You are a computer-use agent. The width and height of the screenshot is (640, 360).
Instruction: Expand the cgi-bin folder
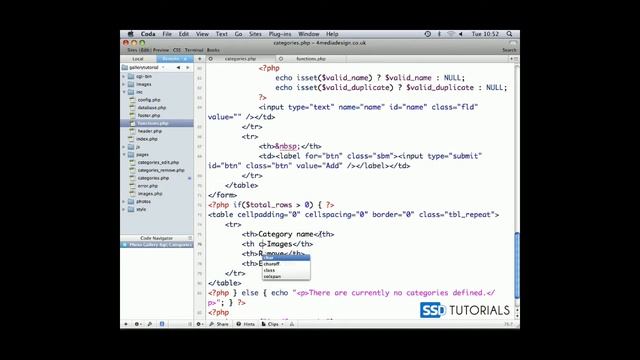124,76
